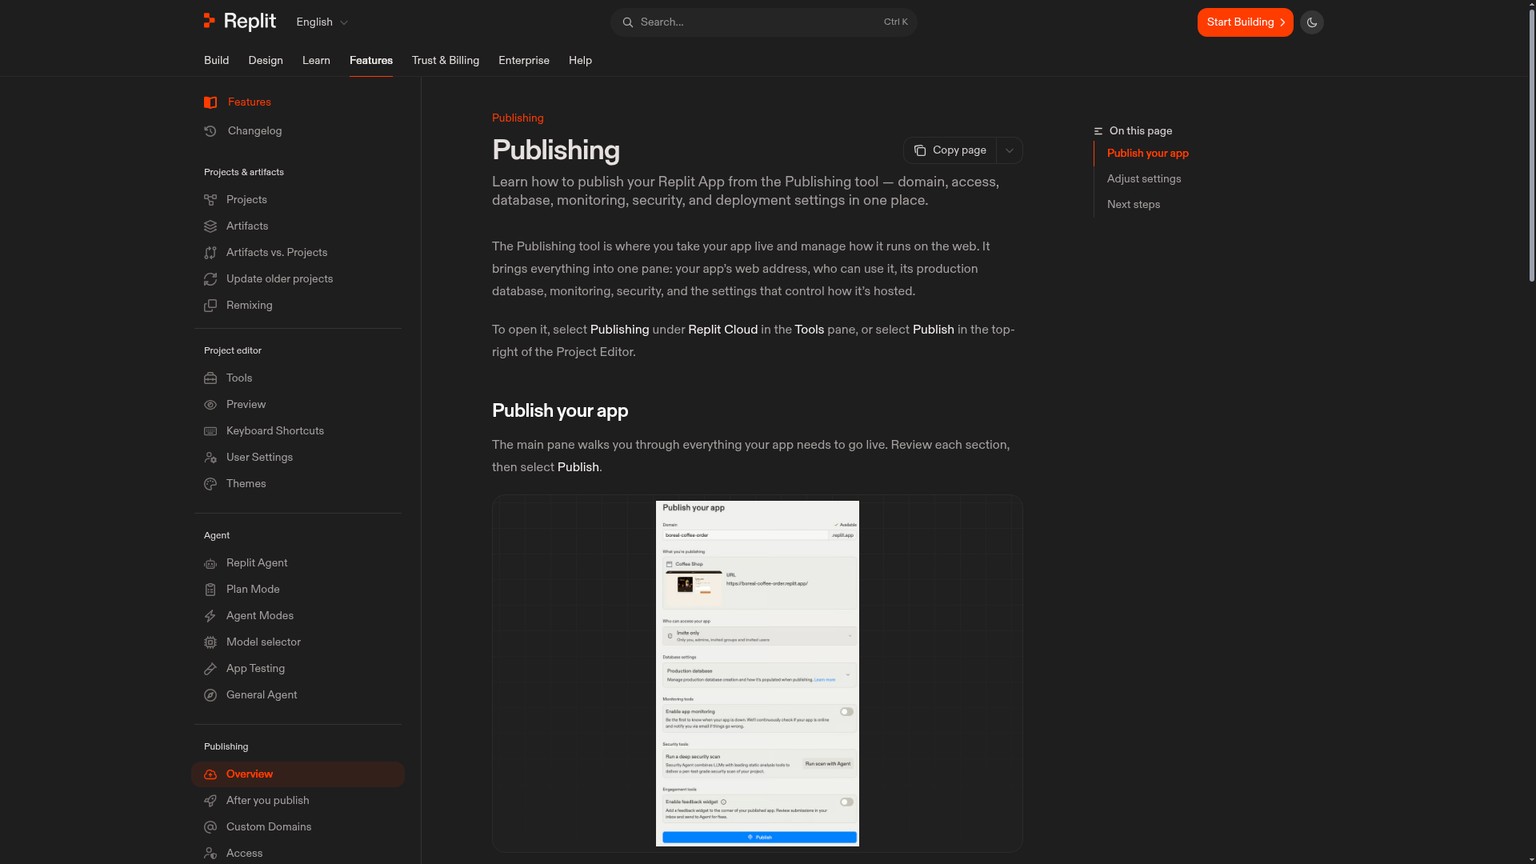Jump to Publish your app section link
Viewport: 1536px width, 864px height.
pyautogui.click(x=1148, y=153)
